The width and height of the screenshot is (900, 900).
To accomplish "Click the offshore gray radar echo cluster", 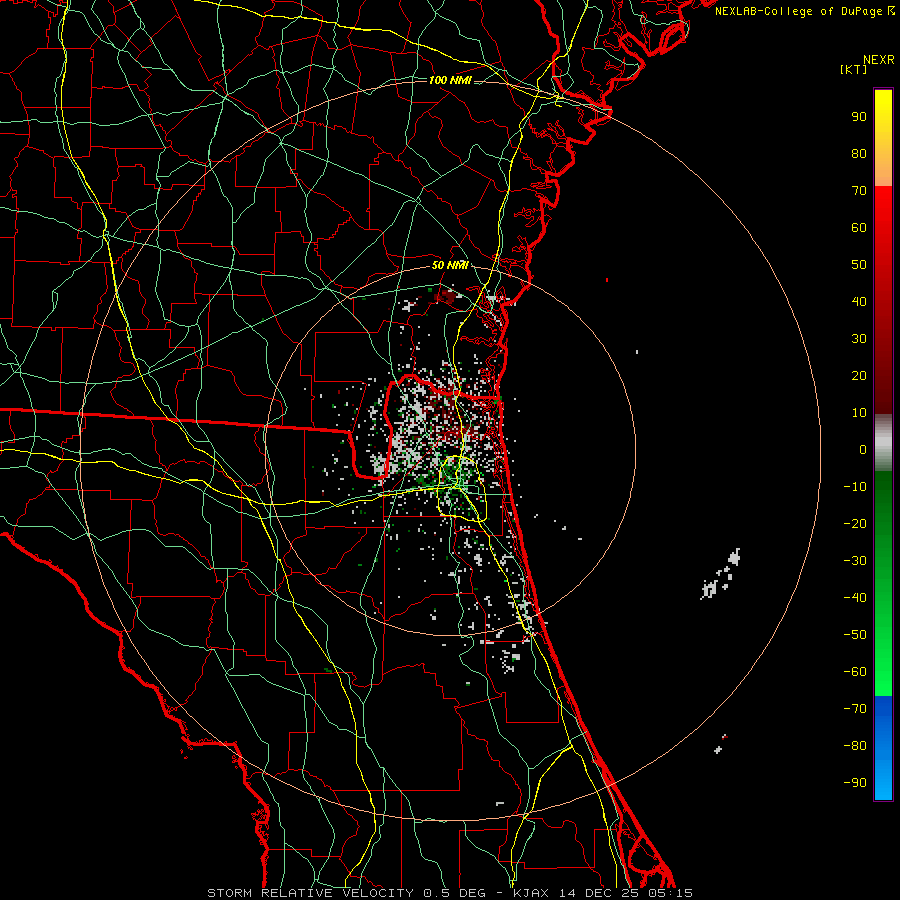I will pos(720,574).
